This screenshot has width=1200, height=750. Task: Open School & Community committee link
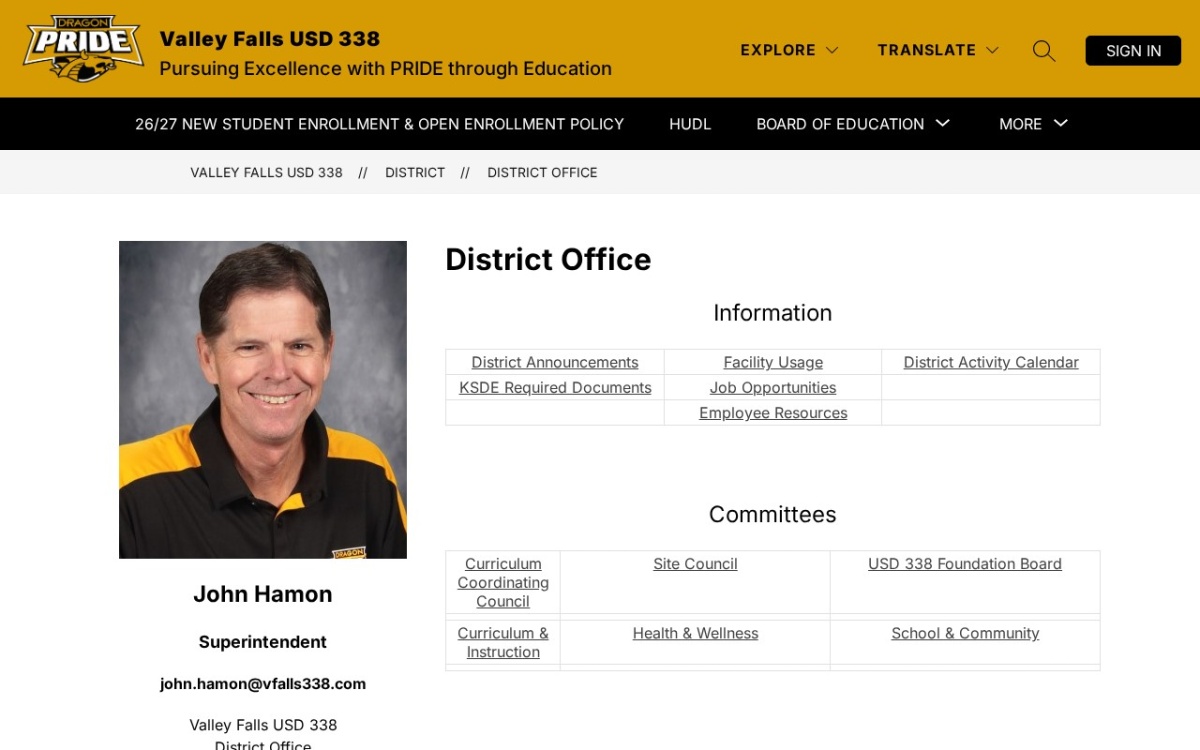click(x=965, y=633)
